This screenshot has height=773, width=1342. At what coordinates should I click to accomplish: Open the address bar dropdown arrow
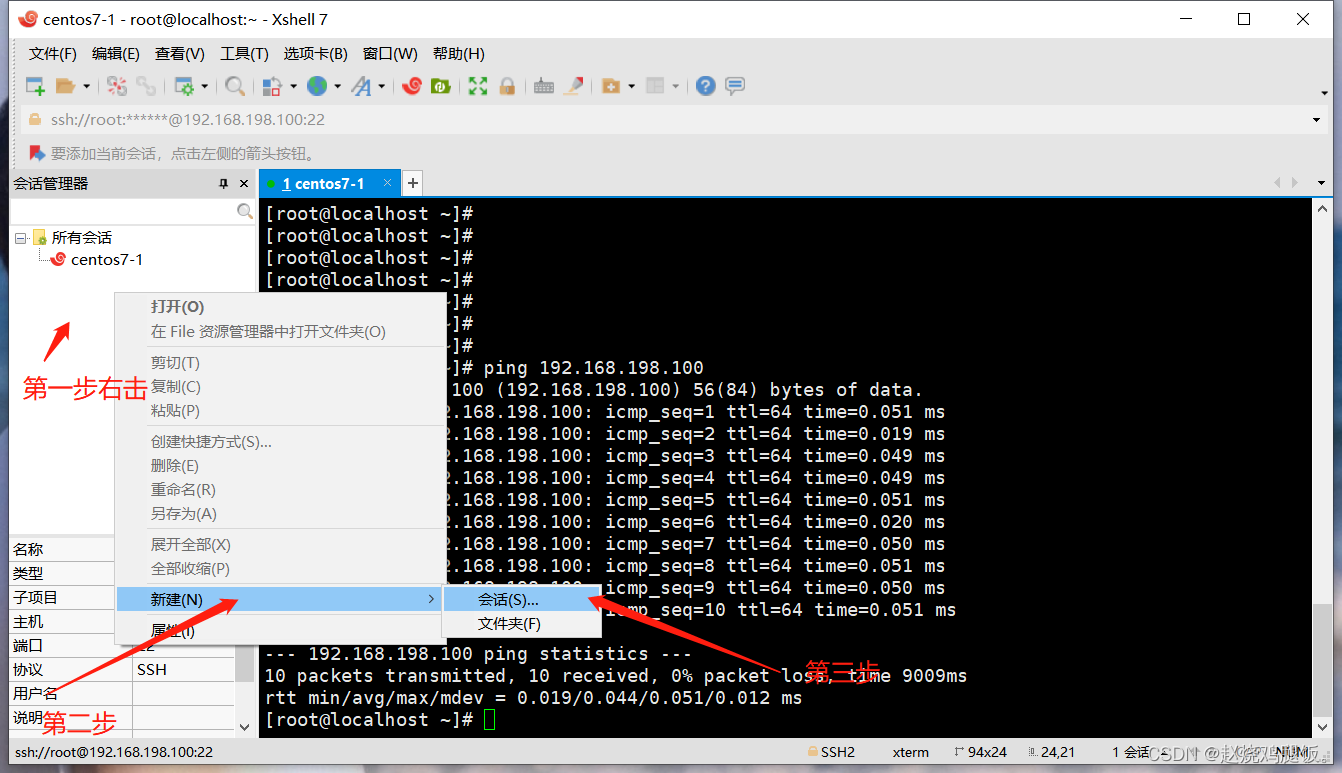click(x=1317, y=120)
